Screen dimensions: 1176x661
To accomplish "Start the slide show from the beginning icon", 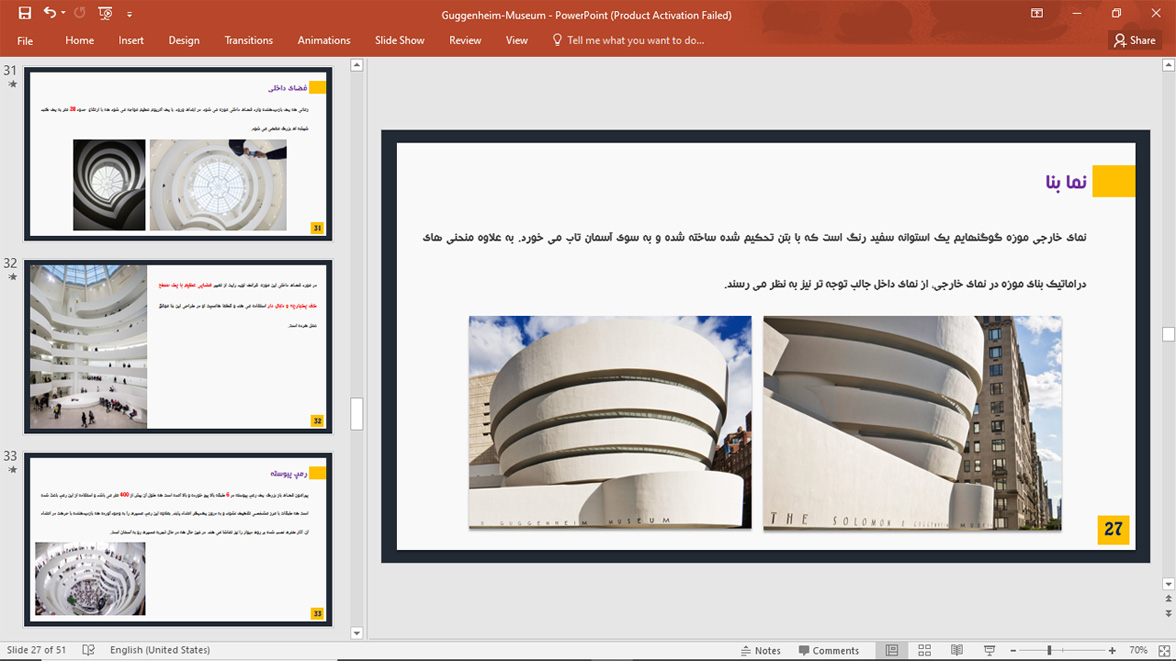I will tap(105, 14).
